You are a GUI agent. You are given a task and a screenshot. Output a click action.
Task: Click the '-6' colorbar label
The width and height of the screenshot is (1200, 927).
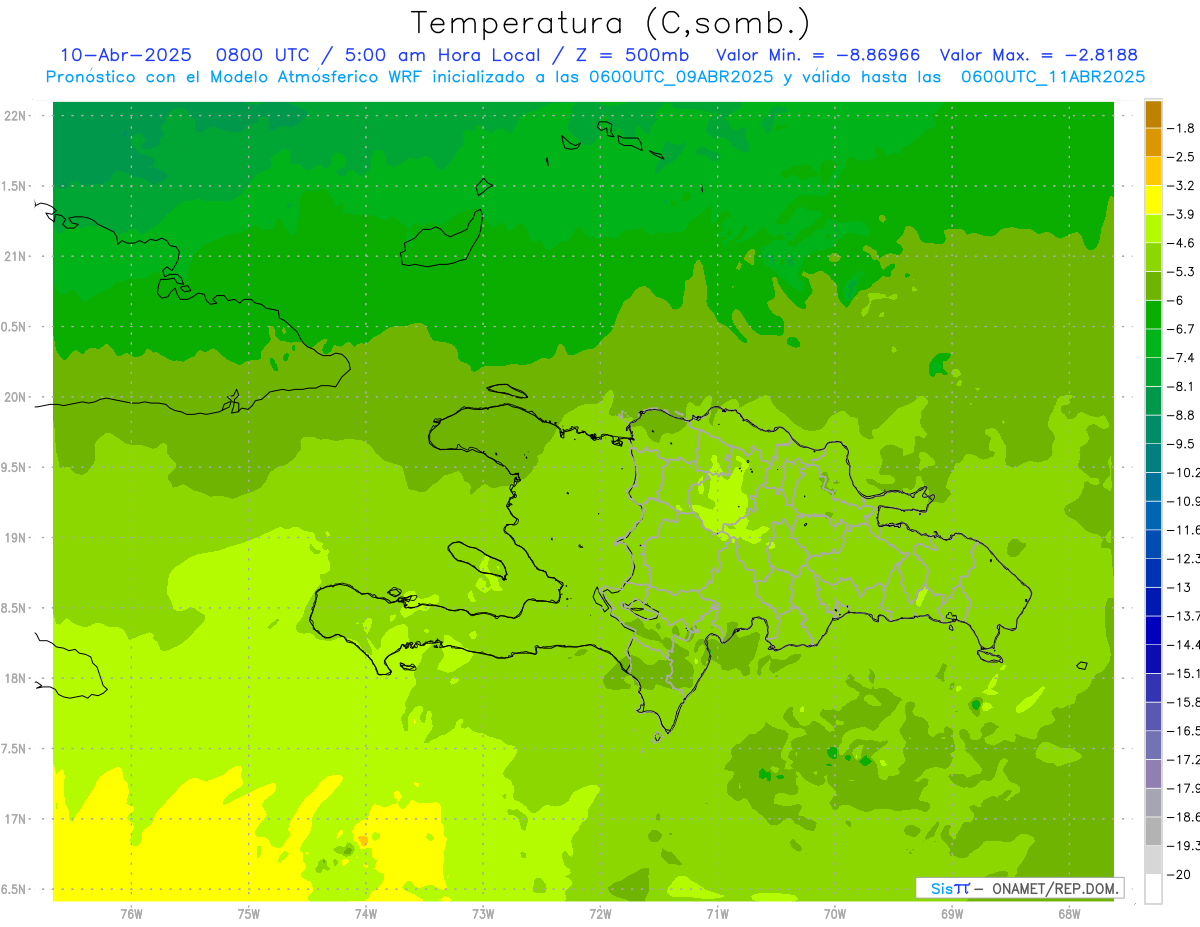(x=1176, y=301)
